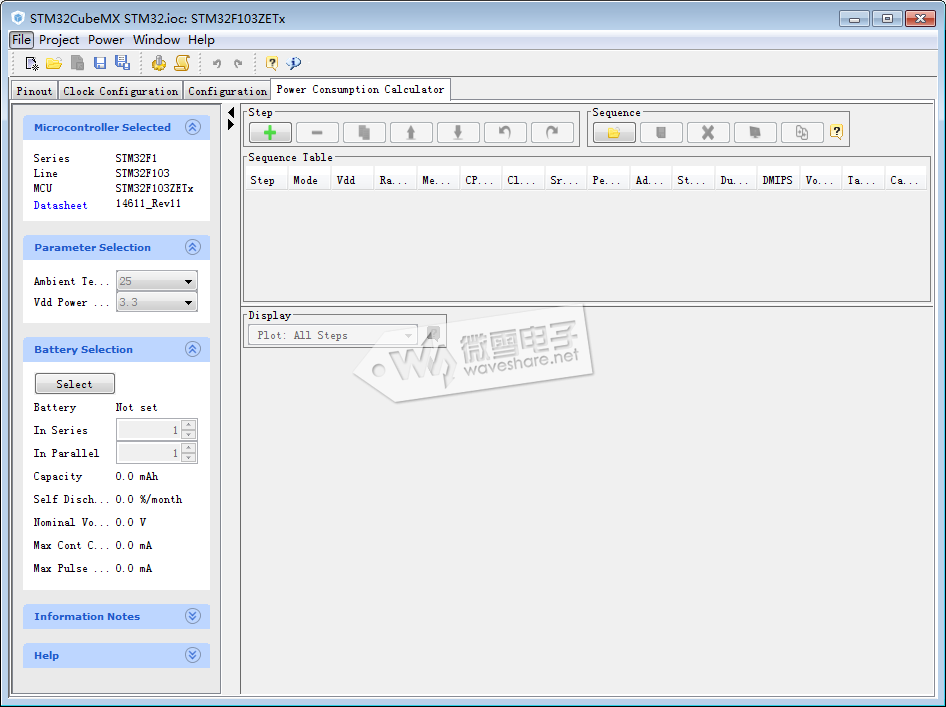Expand the Help panel section
This screenshot has height=707, width=946.
(193, 656)
